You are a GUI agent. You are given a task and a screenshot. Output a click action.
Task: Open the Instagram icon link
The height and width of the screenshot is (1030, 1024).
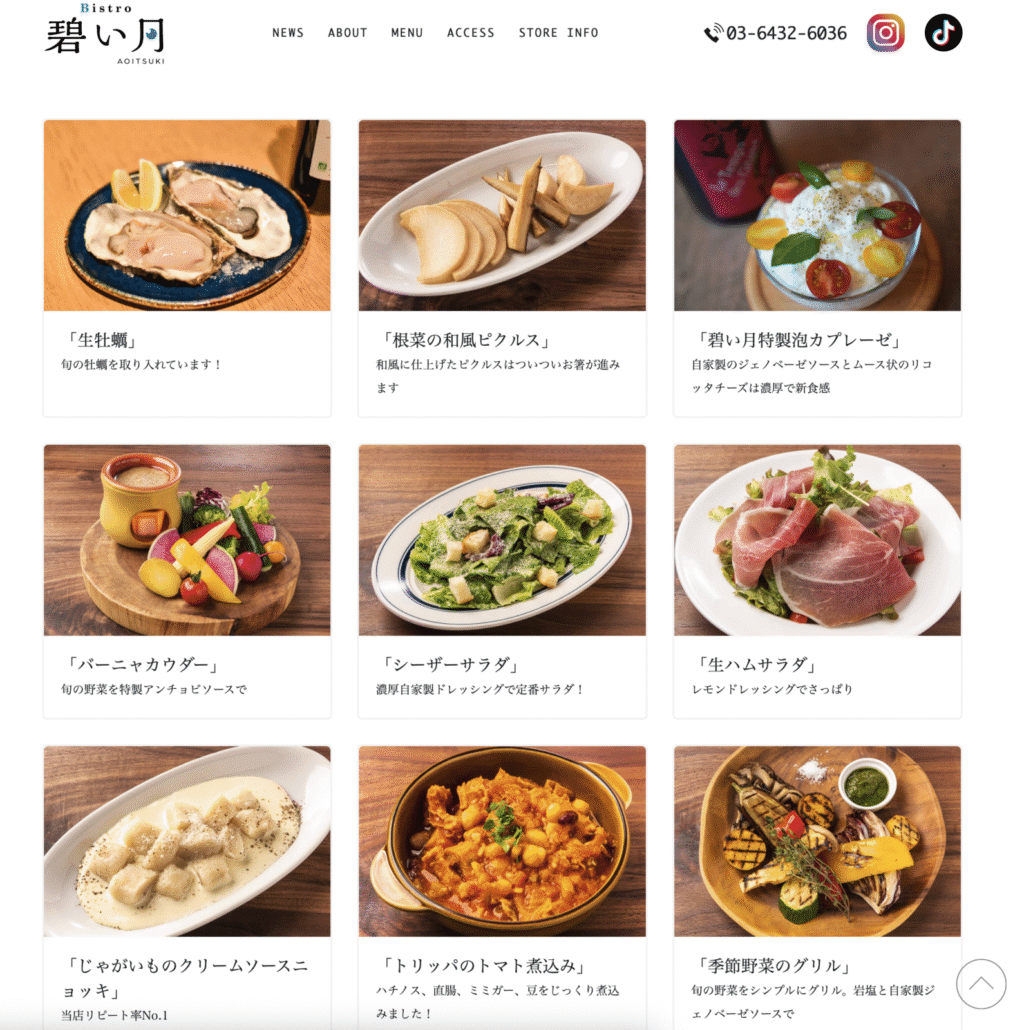coord(885,33)
